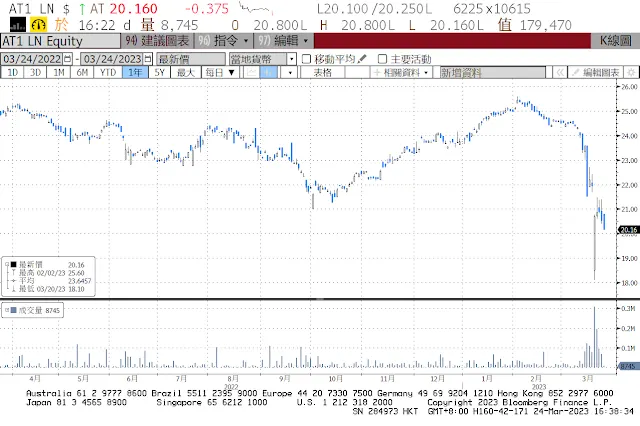Click the blank button right of 表格
640x426 pixels.
click(x=357, y=73)
